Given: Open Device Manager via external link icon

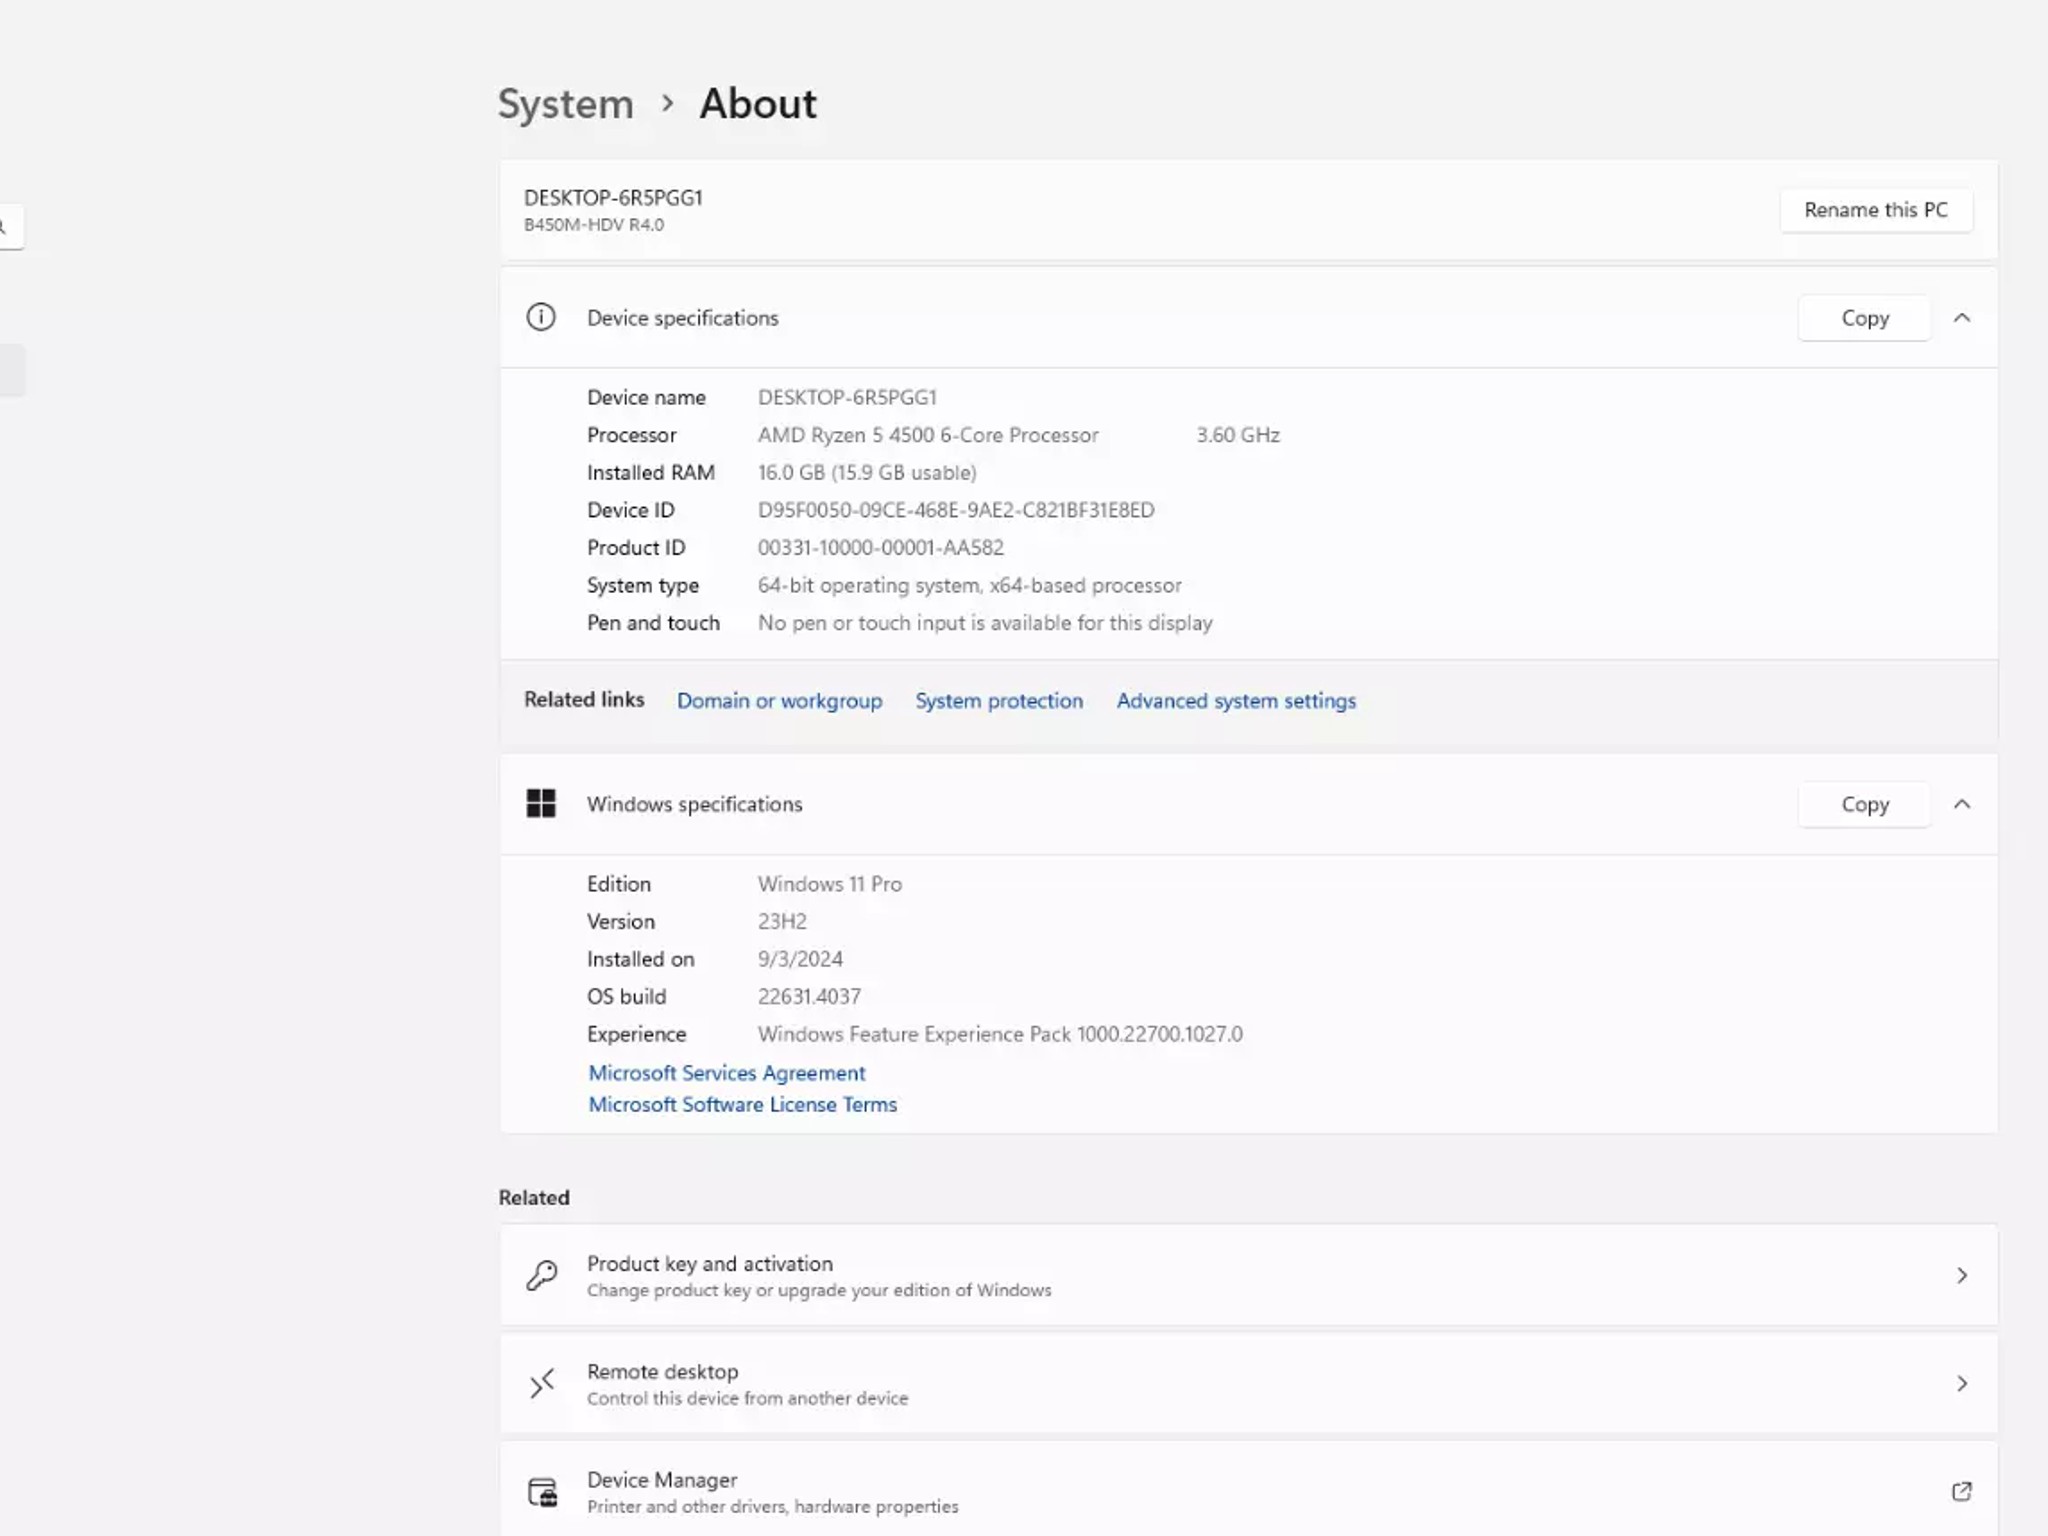Looking at the screenshot, I should click(1961, 1491).
